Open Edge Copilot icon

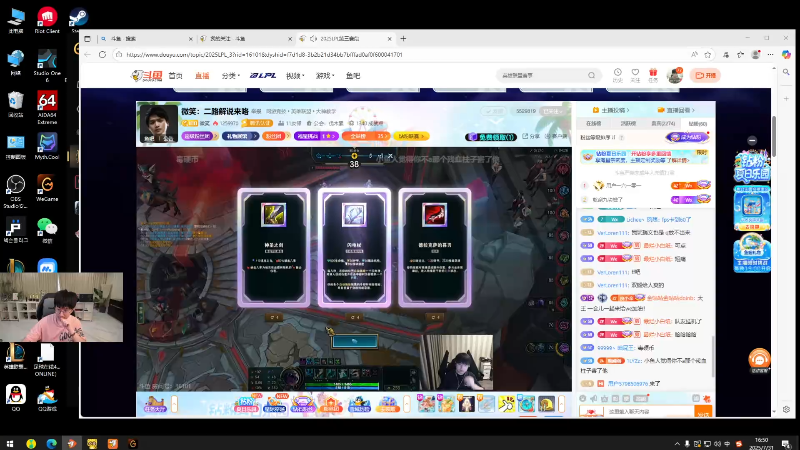[x=786, y=55]
